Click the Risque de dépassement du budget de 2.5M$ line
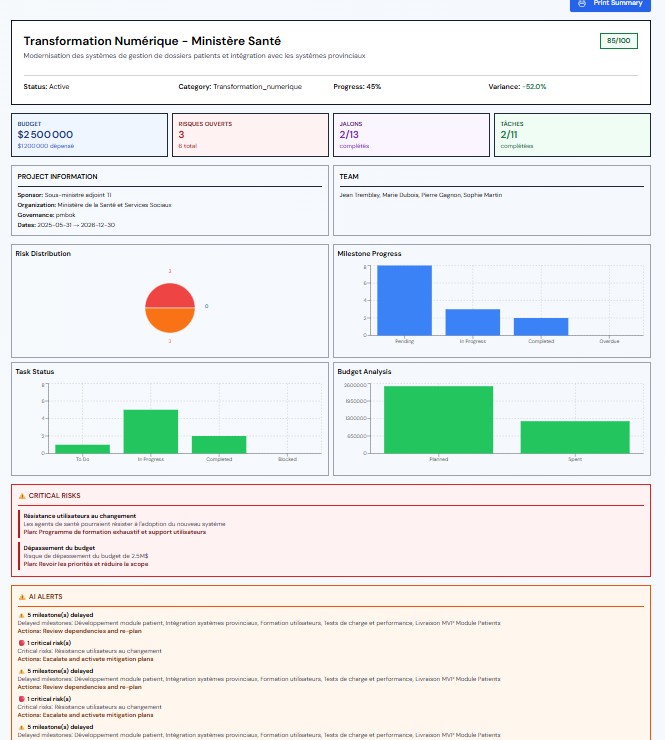665x740 pixels. [86, 556]
